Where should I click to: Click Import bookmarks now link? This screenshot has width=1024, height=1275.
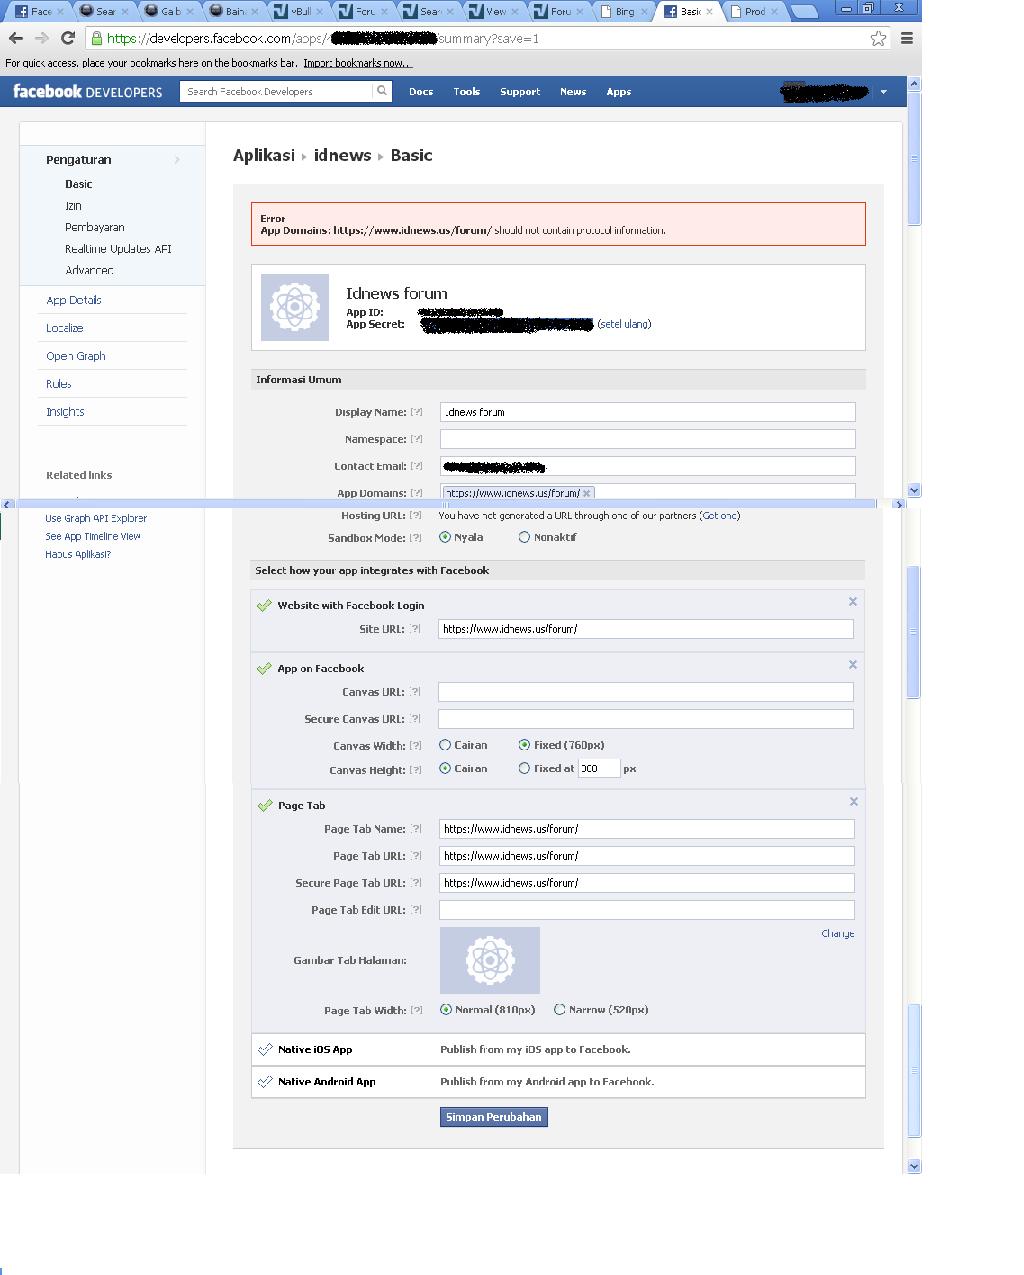[x=357, y=63]
